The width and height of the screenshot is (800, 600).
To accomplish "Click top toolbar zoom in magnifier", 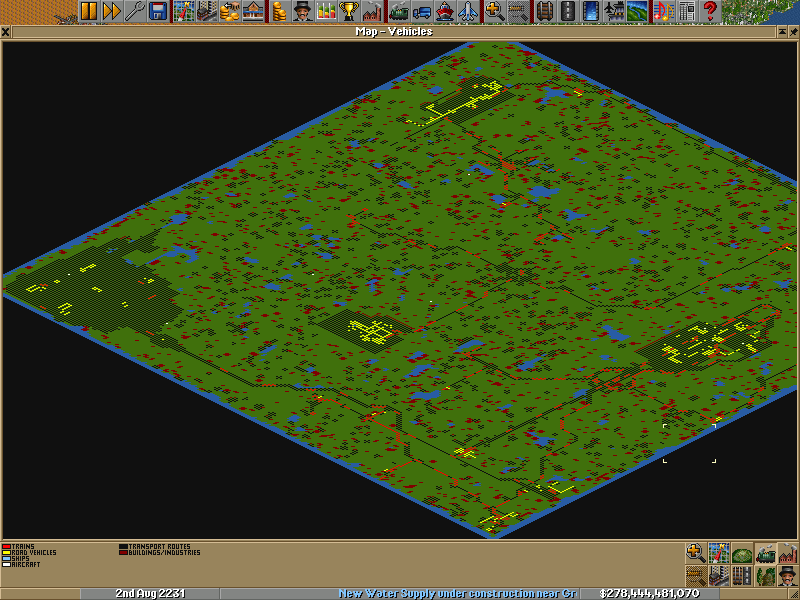I will tap(494, 11).
